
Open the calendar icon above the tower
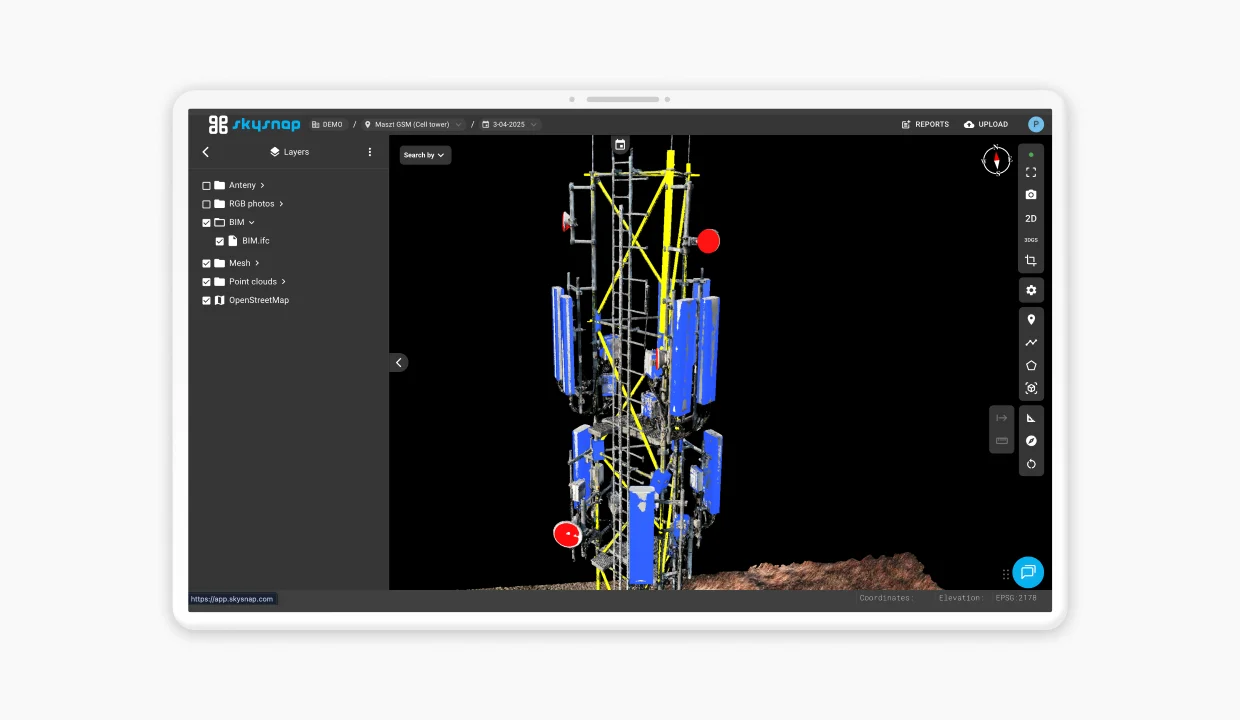pyautogui.click(x=620, y=145)
